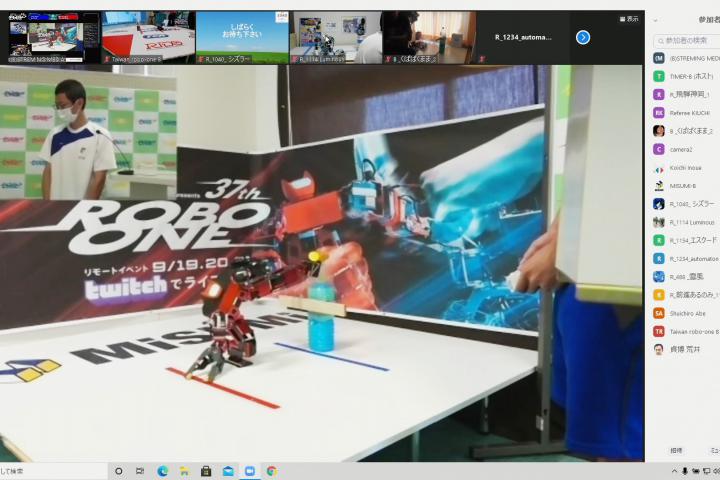
Task: Select the R_1040_シズラー video thumbnail
Action: [242, 38]
